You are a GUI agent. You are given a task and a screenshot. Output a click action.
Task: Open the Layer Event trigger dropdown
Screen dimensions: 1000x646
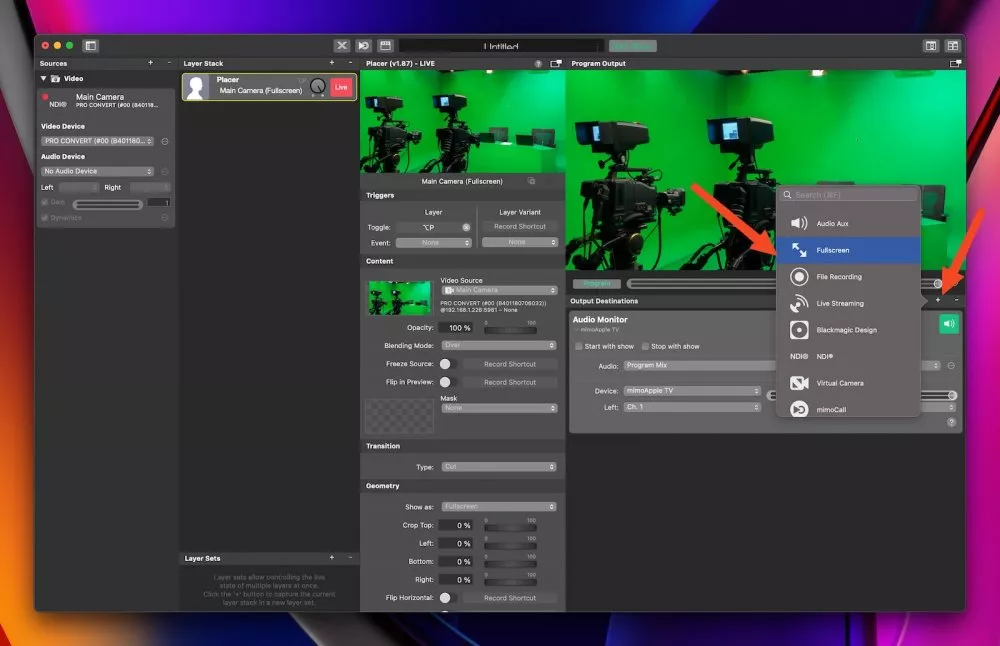pyautogui.click(x=433, y=243)
